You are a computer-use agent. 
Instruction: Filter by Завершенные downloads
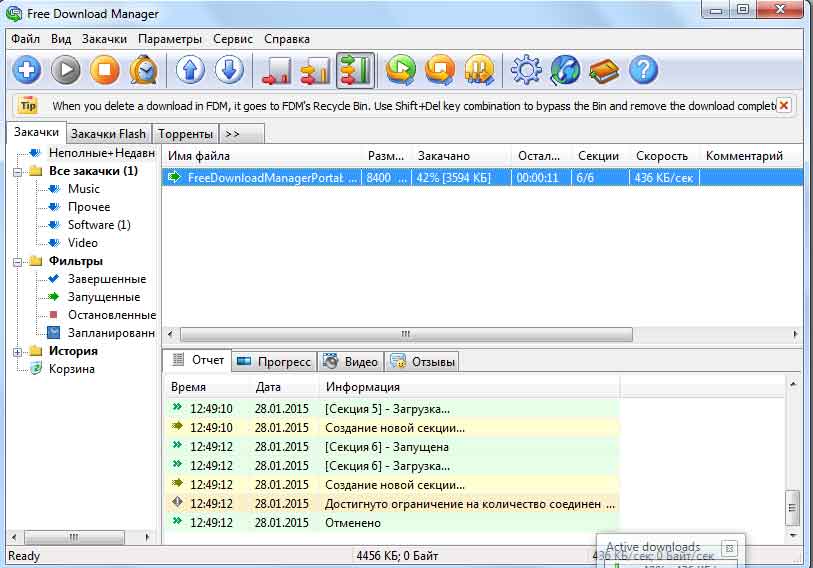coord(107,279)
